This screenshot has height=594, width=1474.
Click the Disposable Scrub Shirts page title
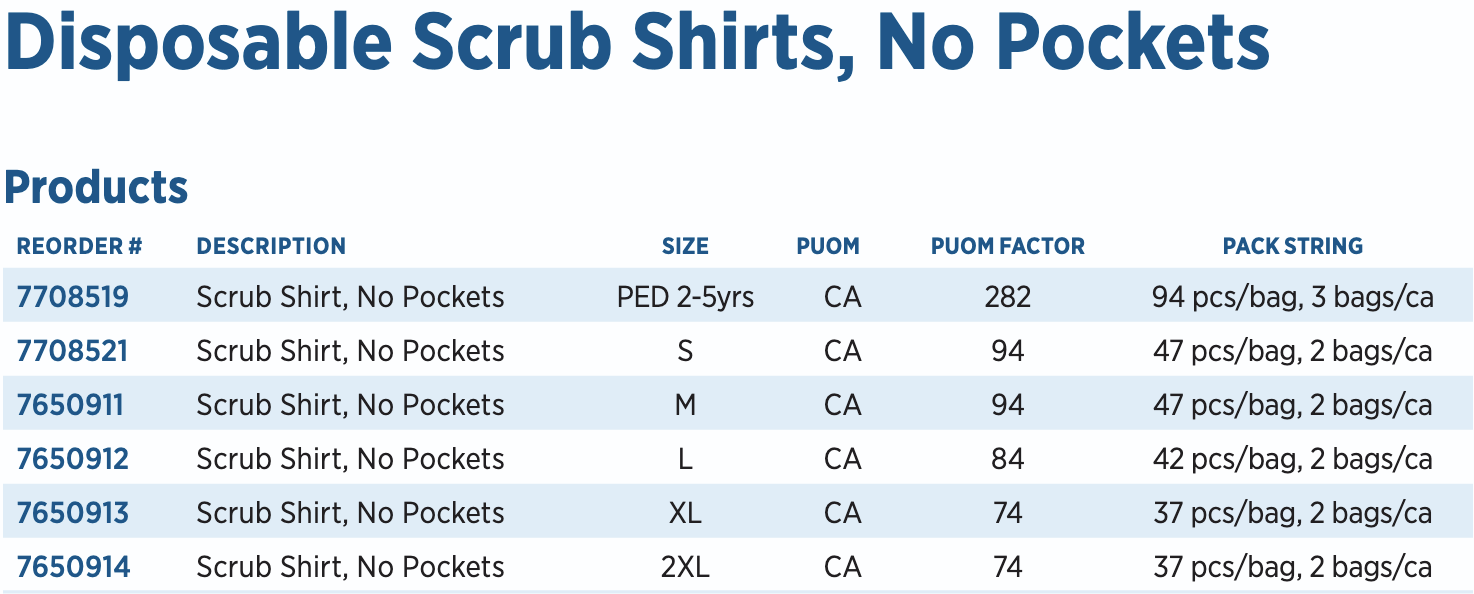click(638, 42)
